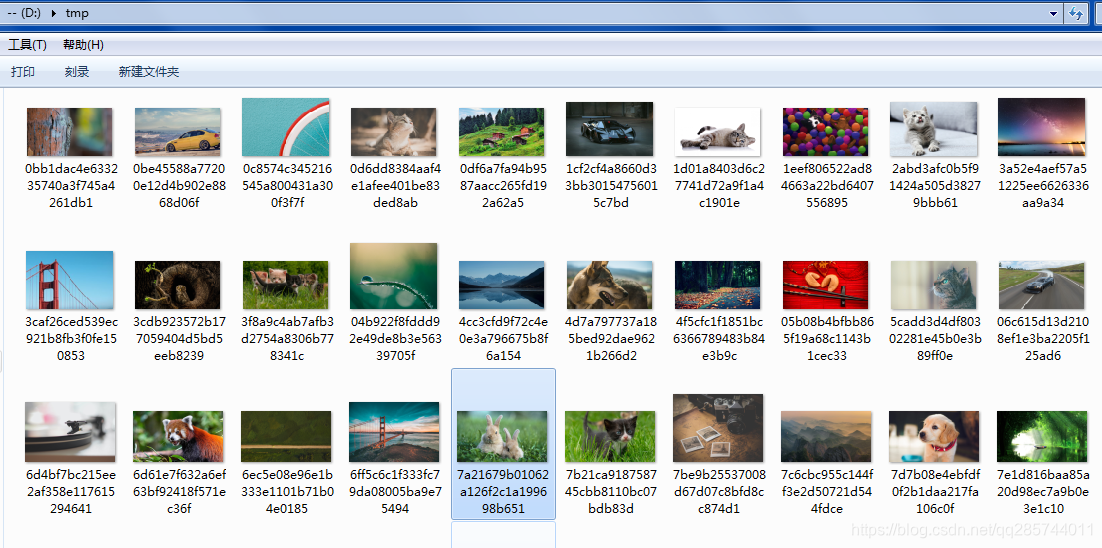Select night sky thumbnail 3a52e4aef57a5

pyautogui.click(x=1042, y=126)
